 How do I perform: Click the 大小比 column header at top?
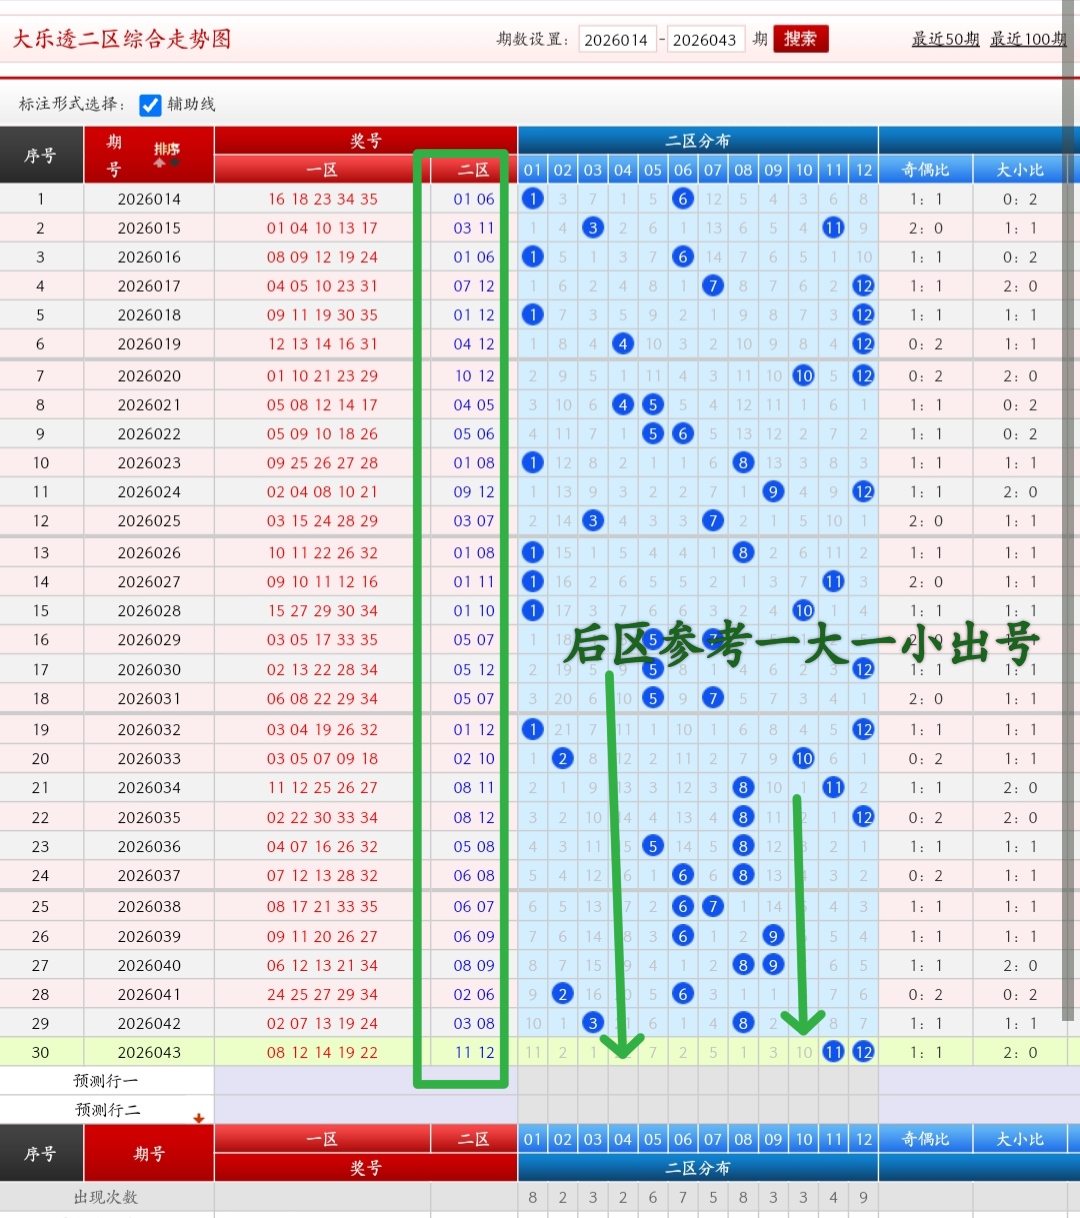click(x=1019, y=170)
